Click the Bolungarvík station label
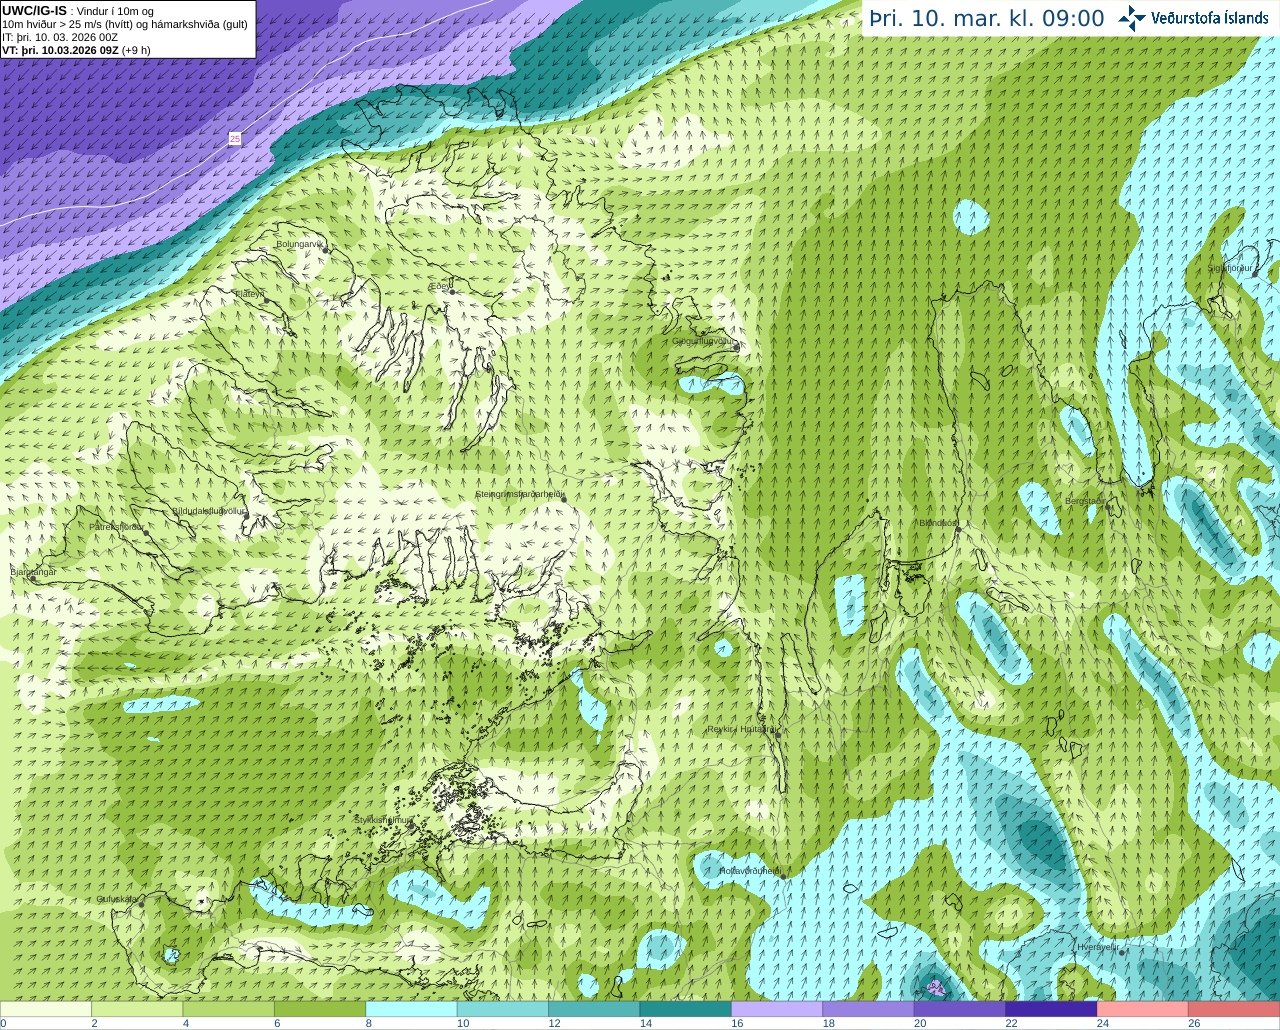Viewport: 1280px width, 1030px height. [x=300, y=244]
